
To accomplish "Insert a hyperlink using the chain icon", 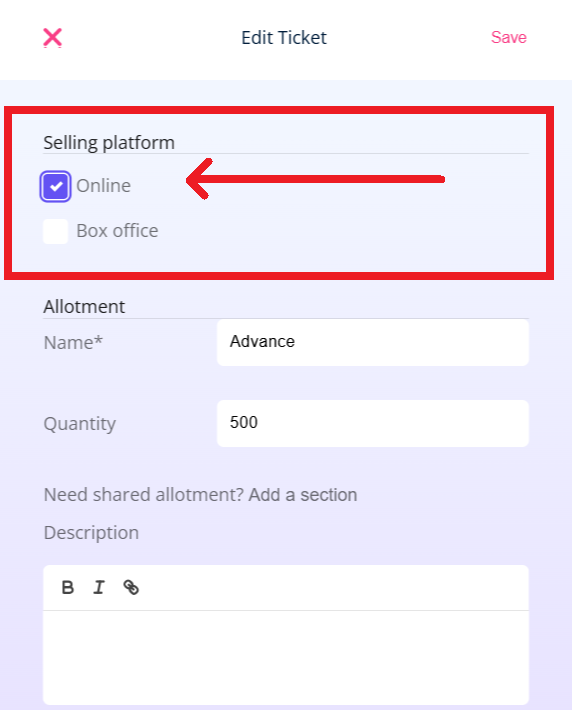I will (x=131, y=587).
